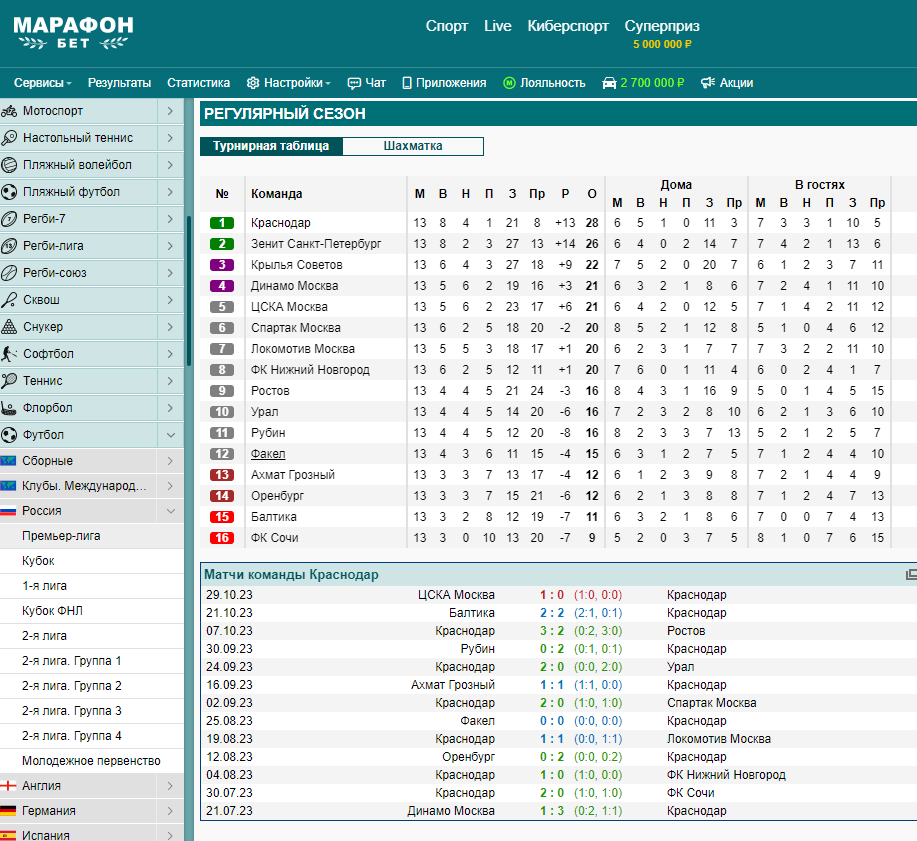
Task: Click the table tennis racket icon
Action: point(9,138)
